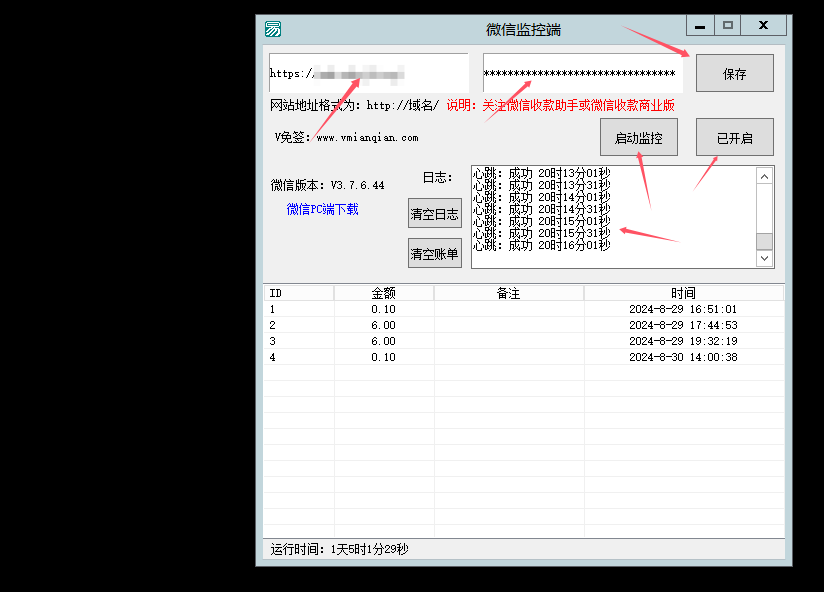Click log line 心跳: 成功 20时14分31秒
This screenshot has width=824, height=592.
point(541,209)
